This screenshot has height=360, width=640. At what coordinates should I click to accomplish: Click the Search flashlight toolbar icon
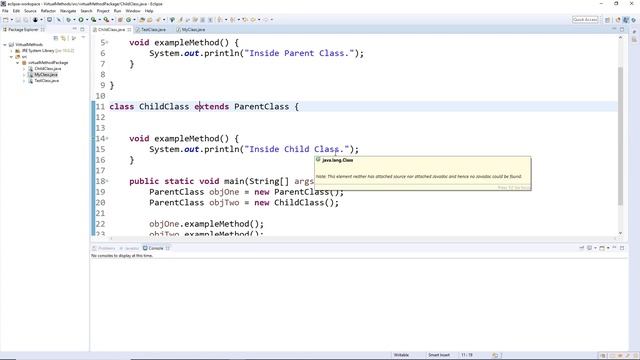tap(158, 20)
